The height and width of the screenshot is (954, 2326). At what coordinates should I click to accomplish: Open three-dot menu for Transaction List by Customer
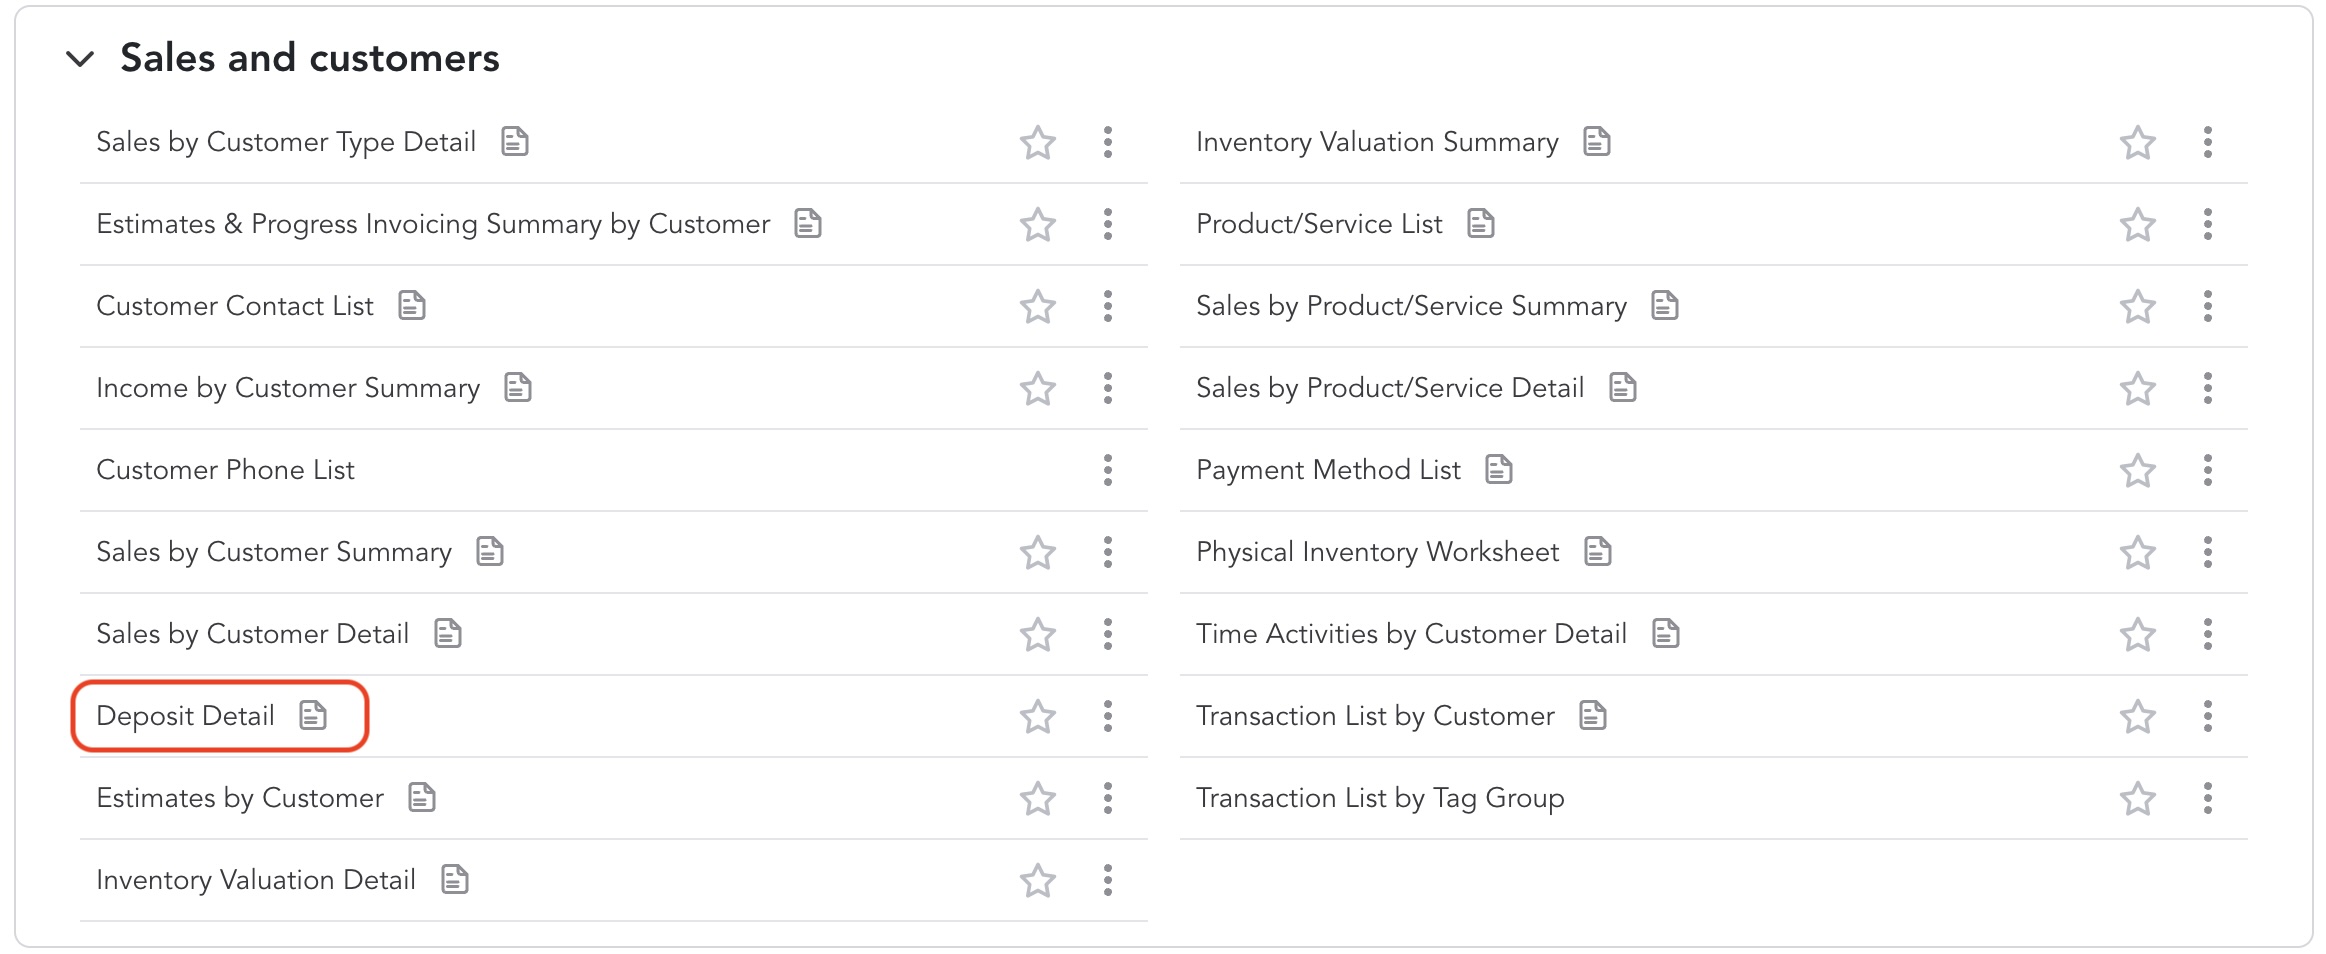click(x=2207, y=716)
